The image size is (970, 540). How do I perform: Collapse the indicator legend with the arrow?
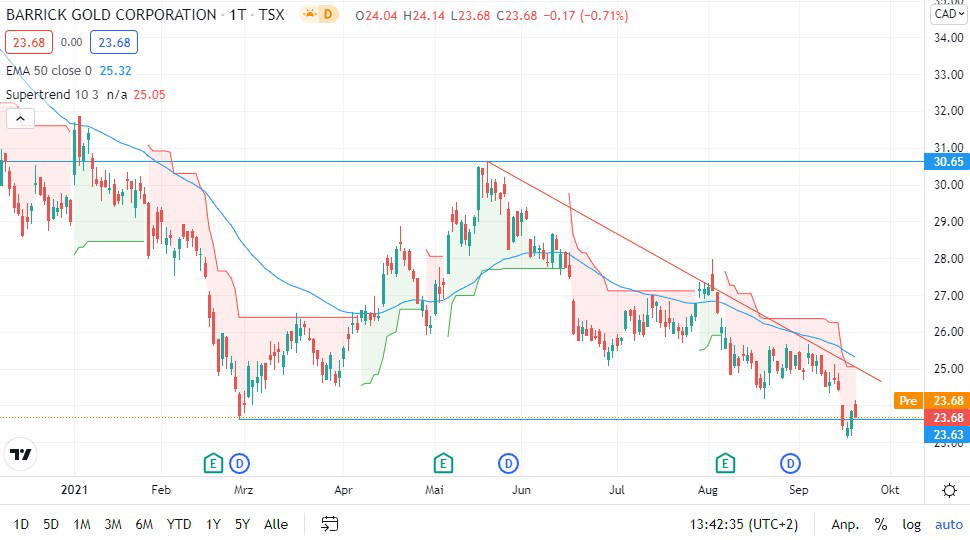coord(20,119)
